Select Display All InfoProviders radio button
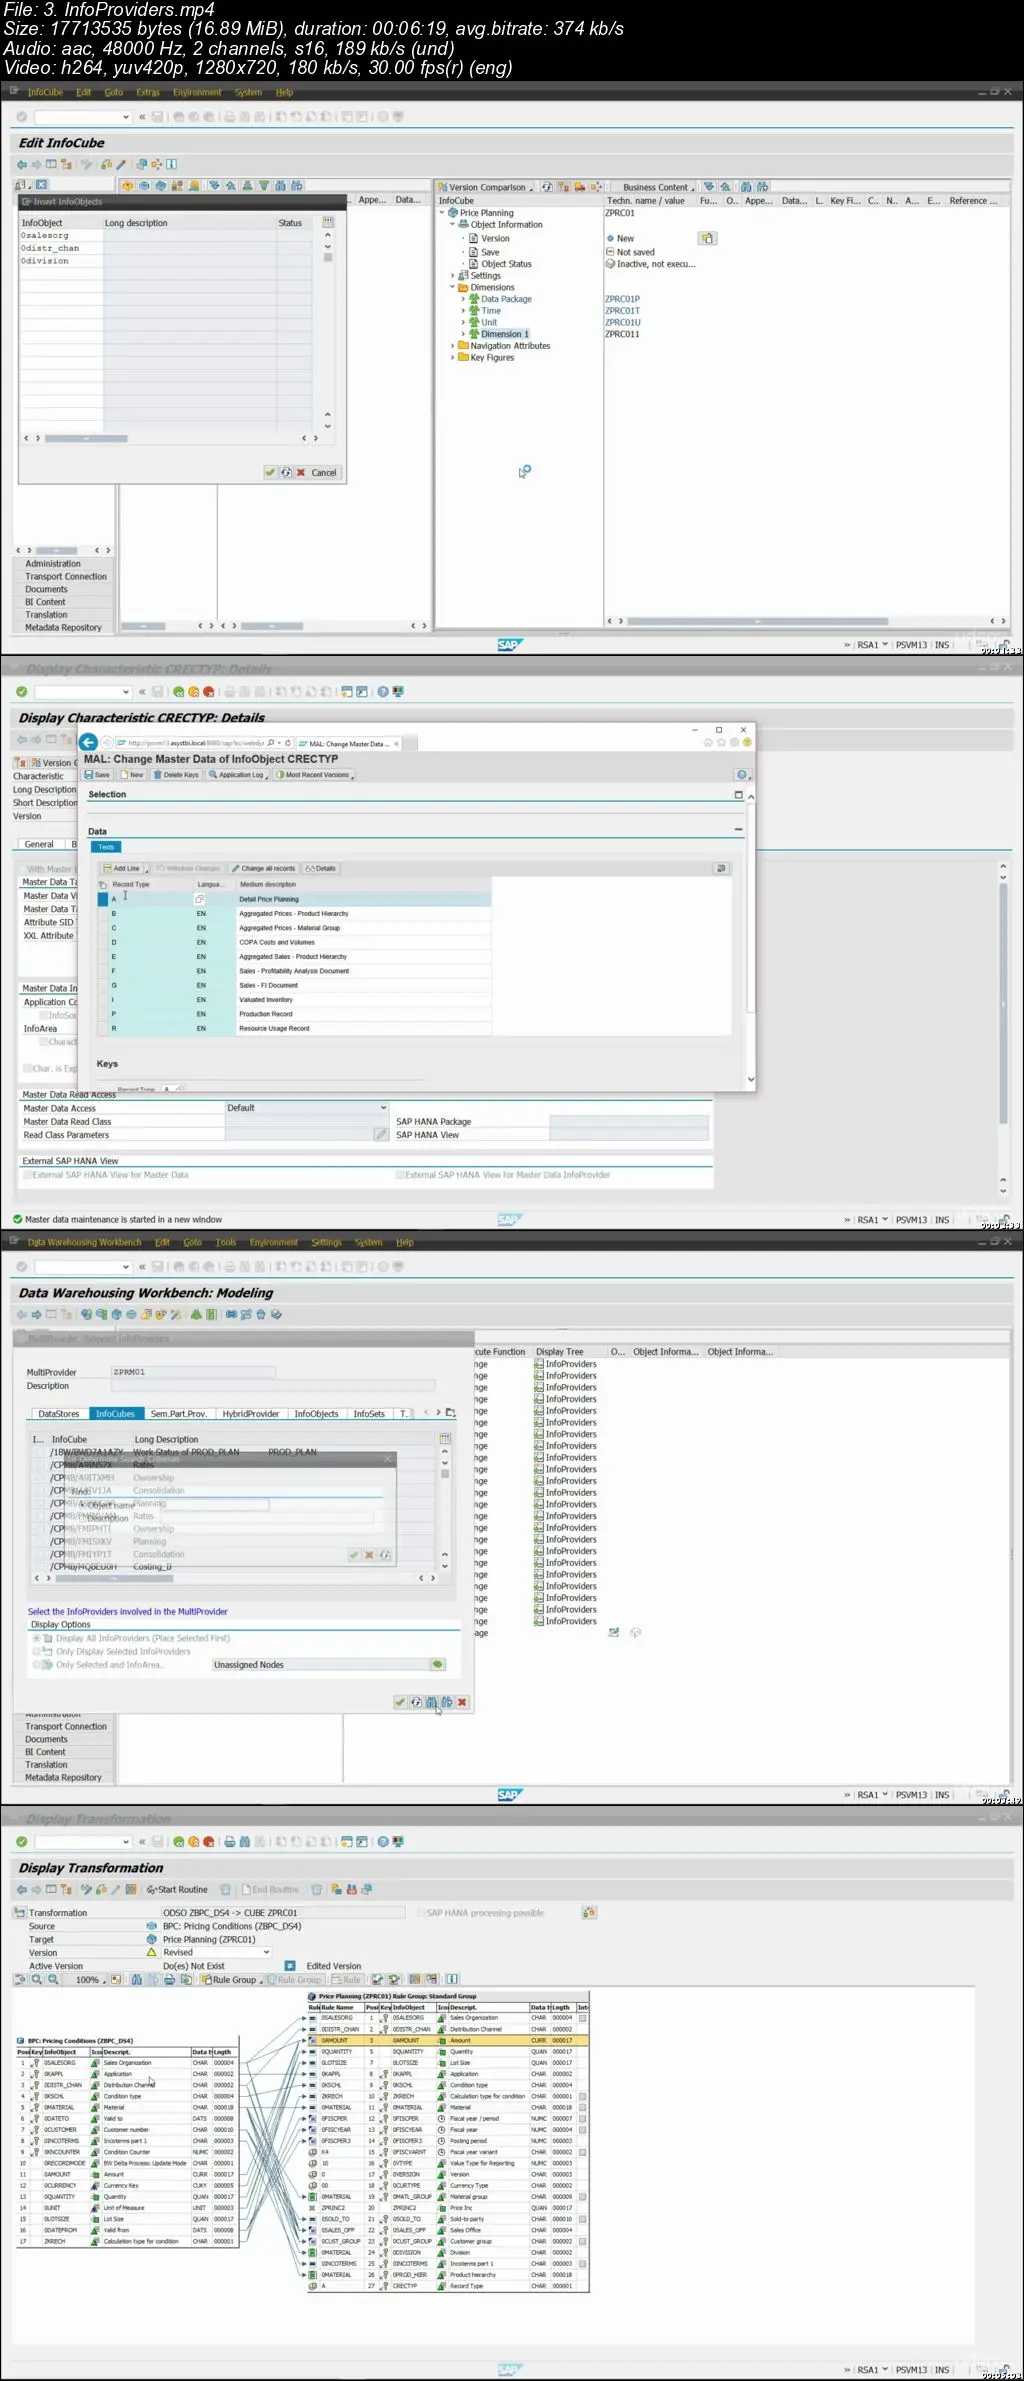 37,1638
